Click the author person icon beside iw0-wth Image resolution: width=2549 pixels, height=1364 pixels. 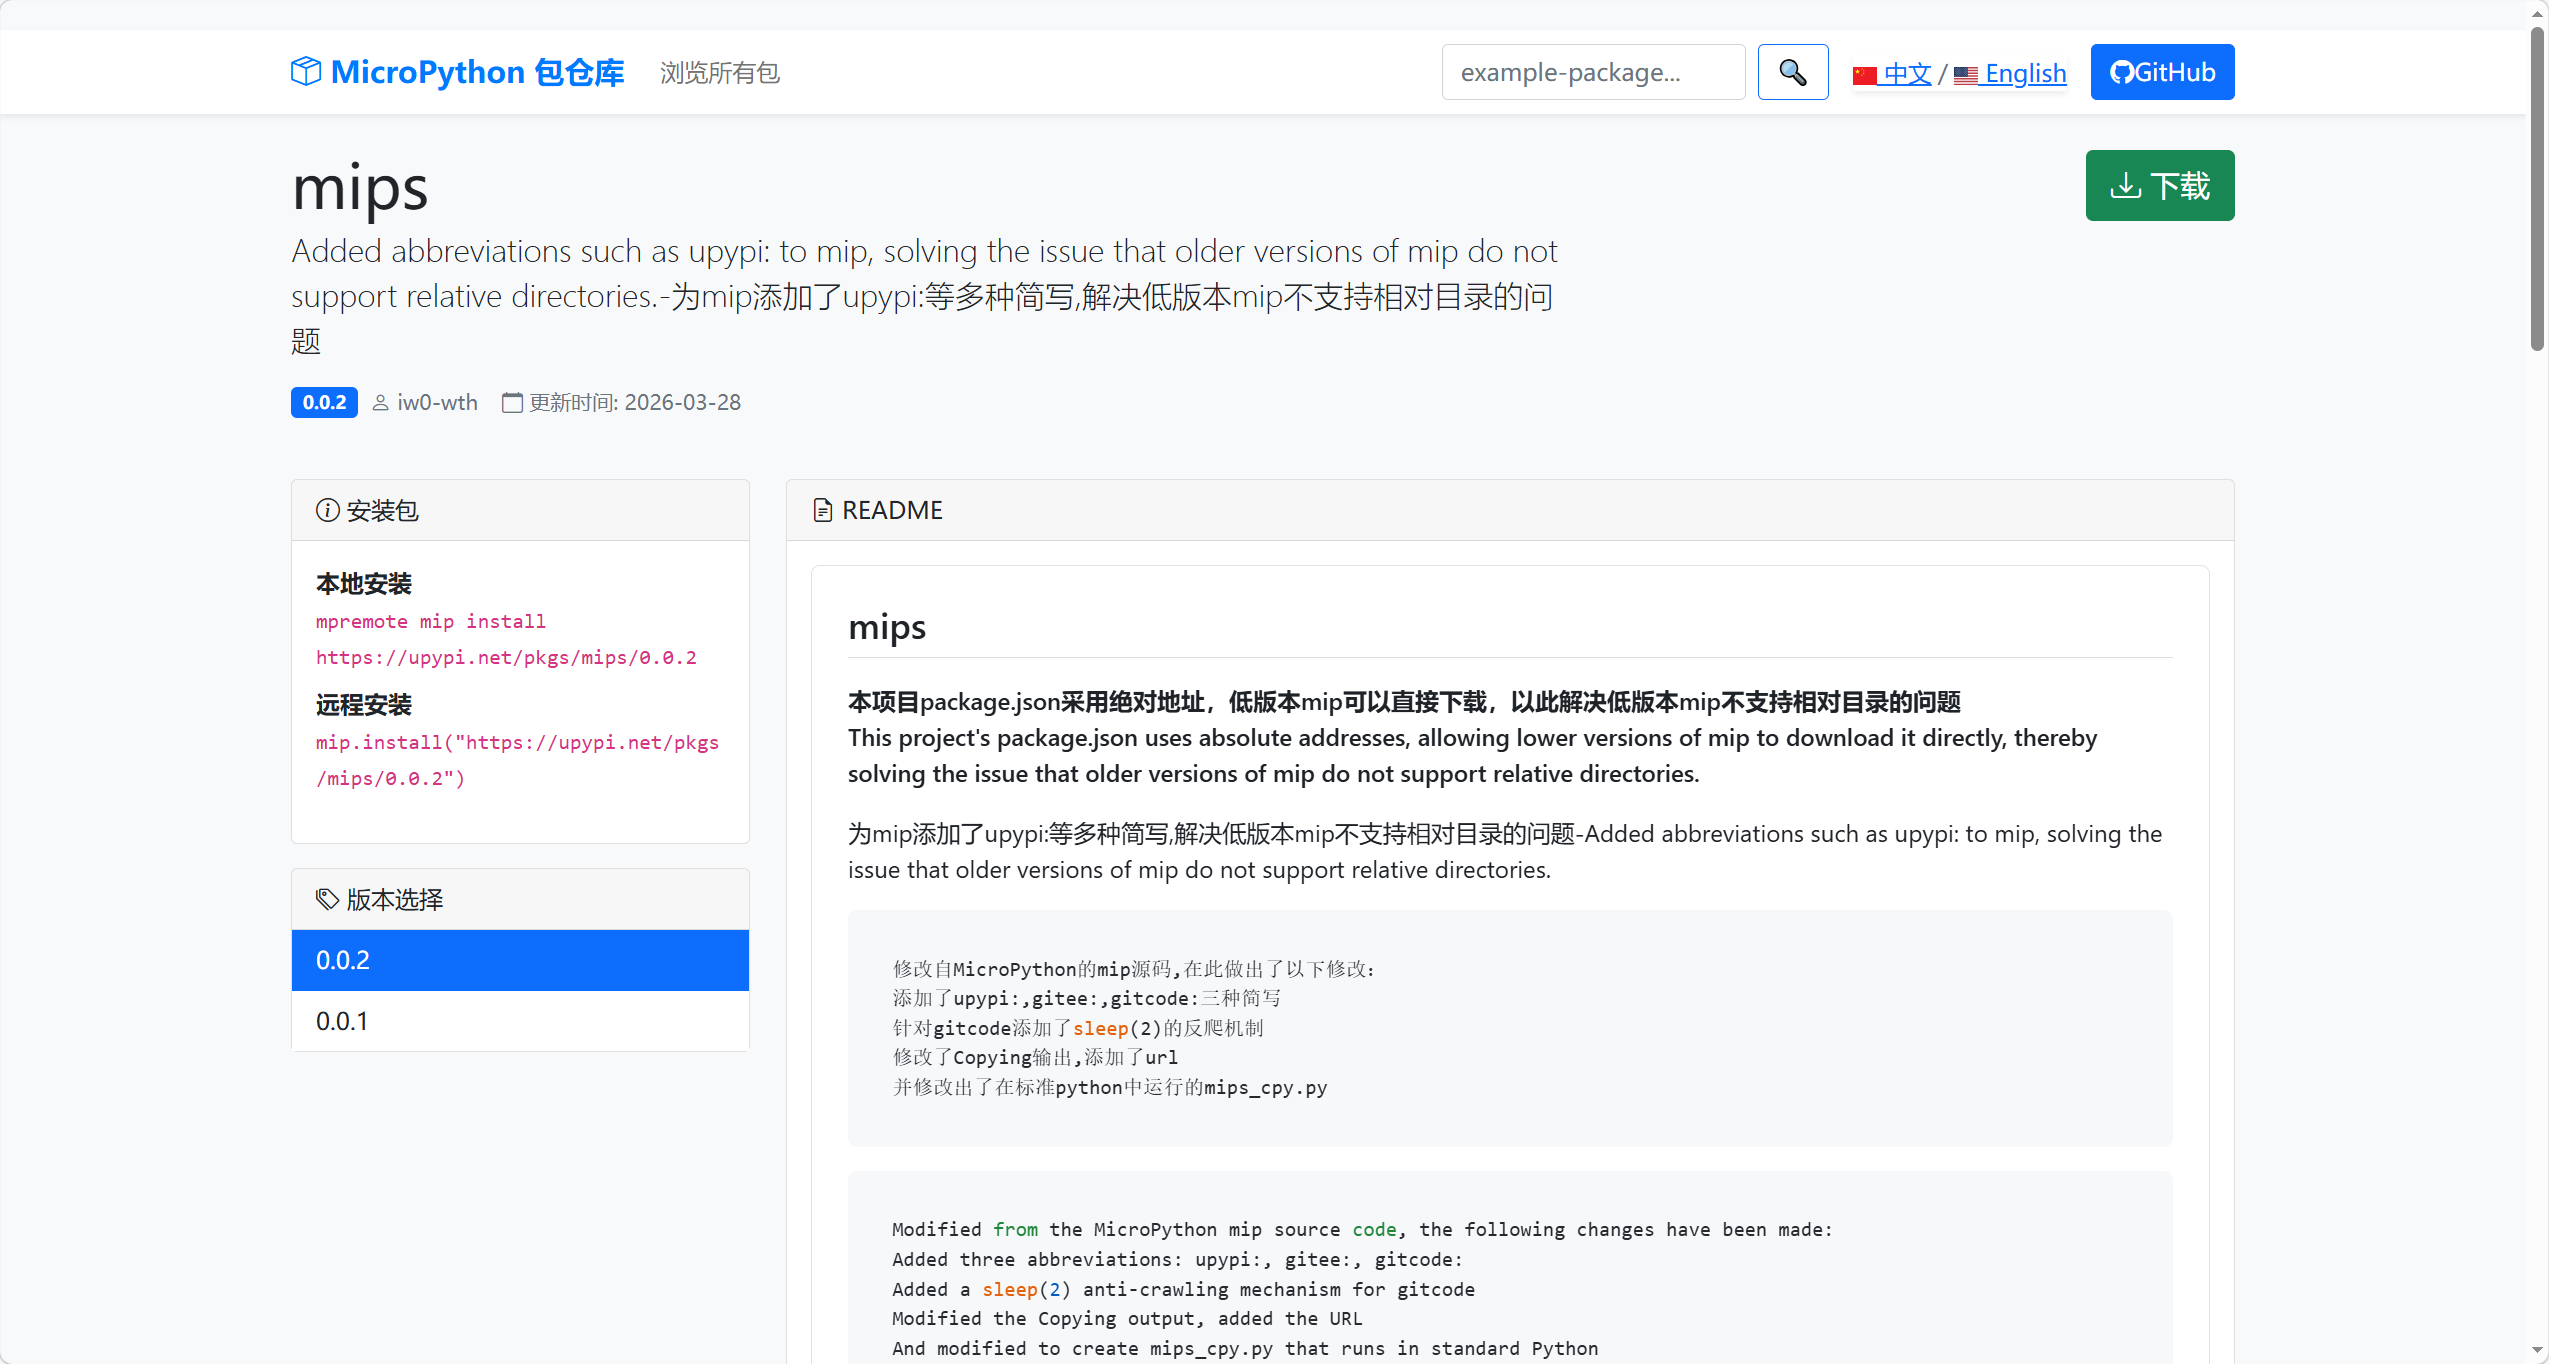tap(380, 403)
